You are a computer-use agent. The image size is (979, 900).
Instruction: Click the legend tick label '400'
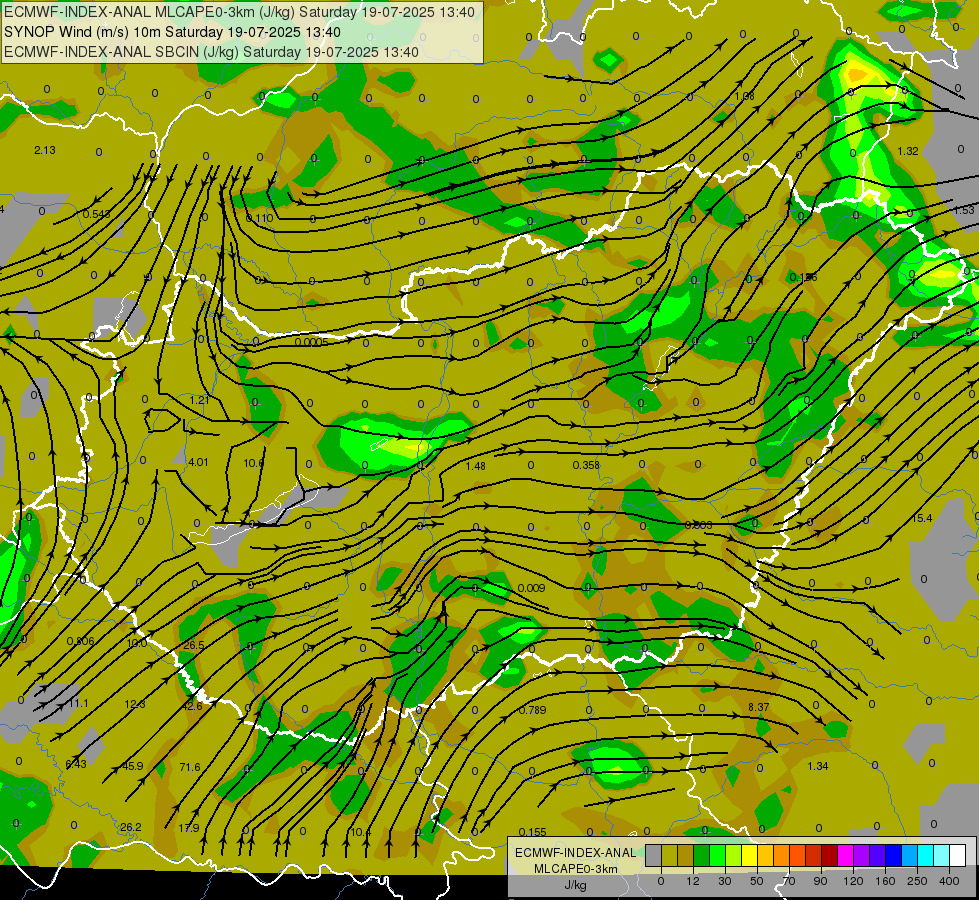949,881
